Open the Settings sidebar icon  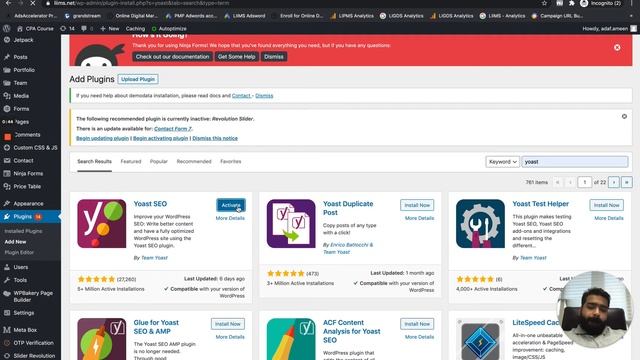7,313
